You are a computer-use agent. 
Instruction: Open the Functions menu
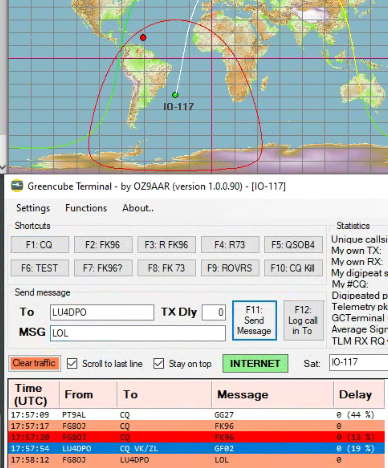point(86,208)
